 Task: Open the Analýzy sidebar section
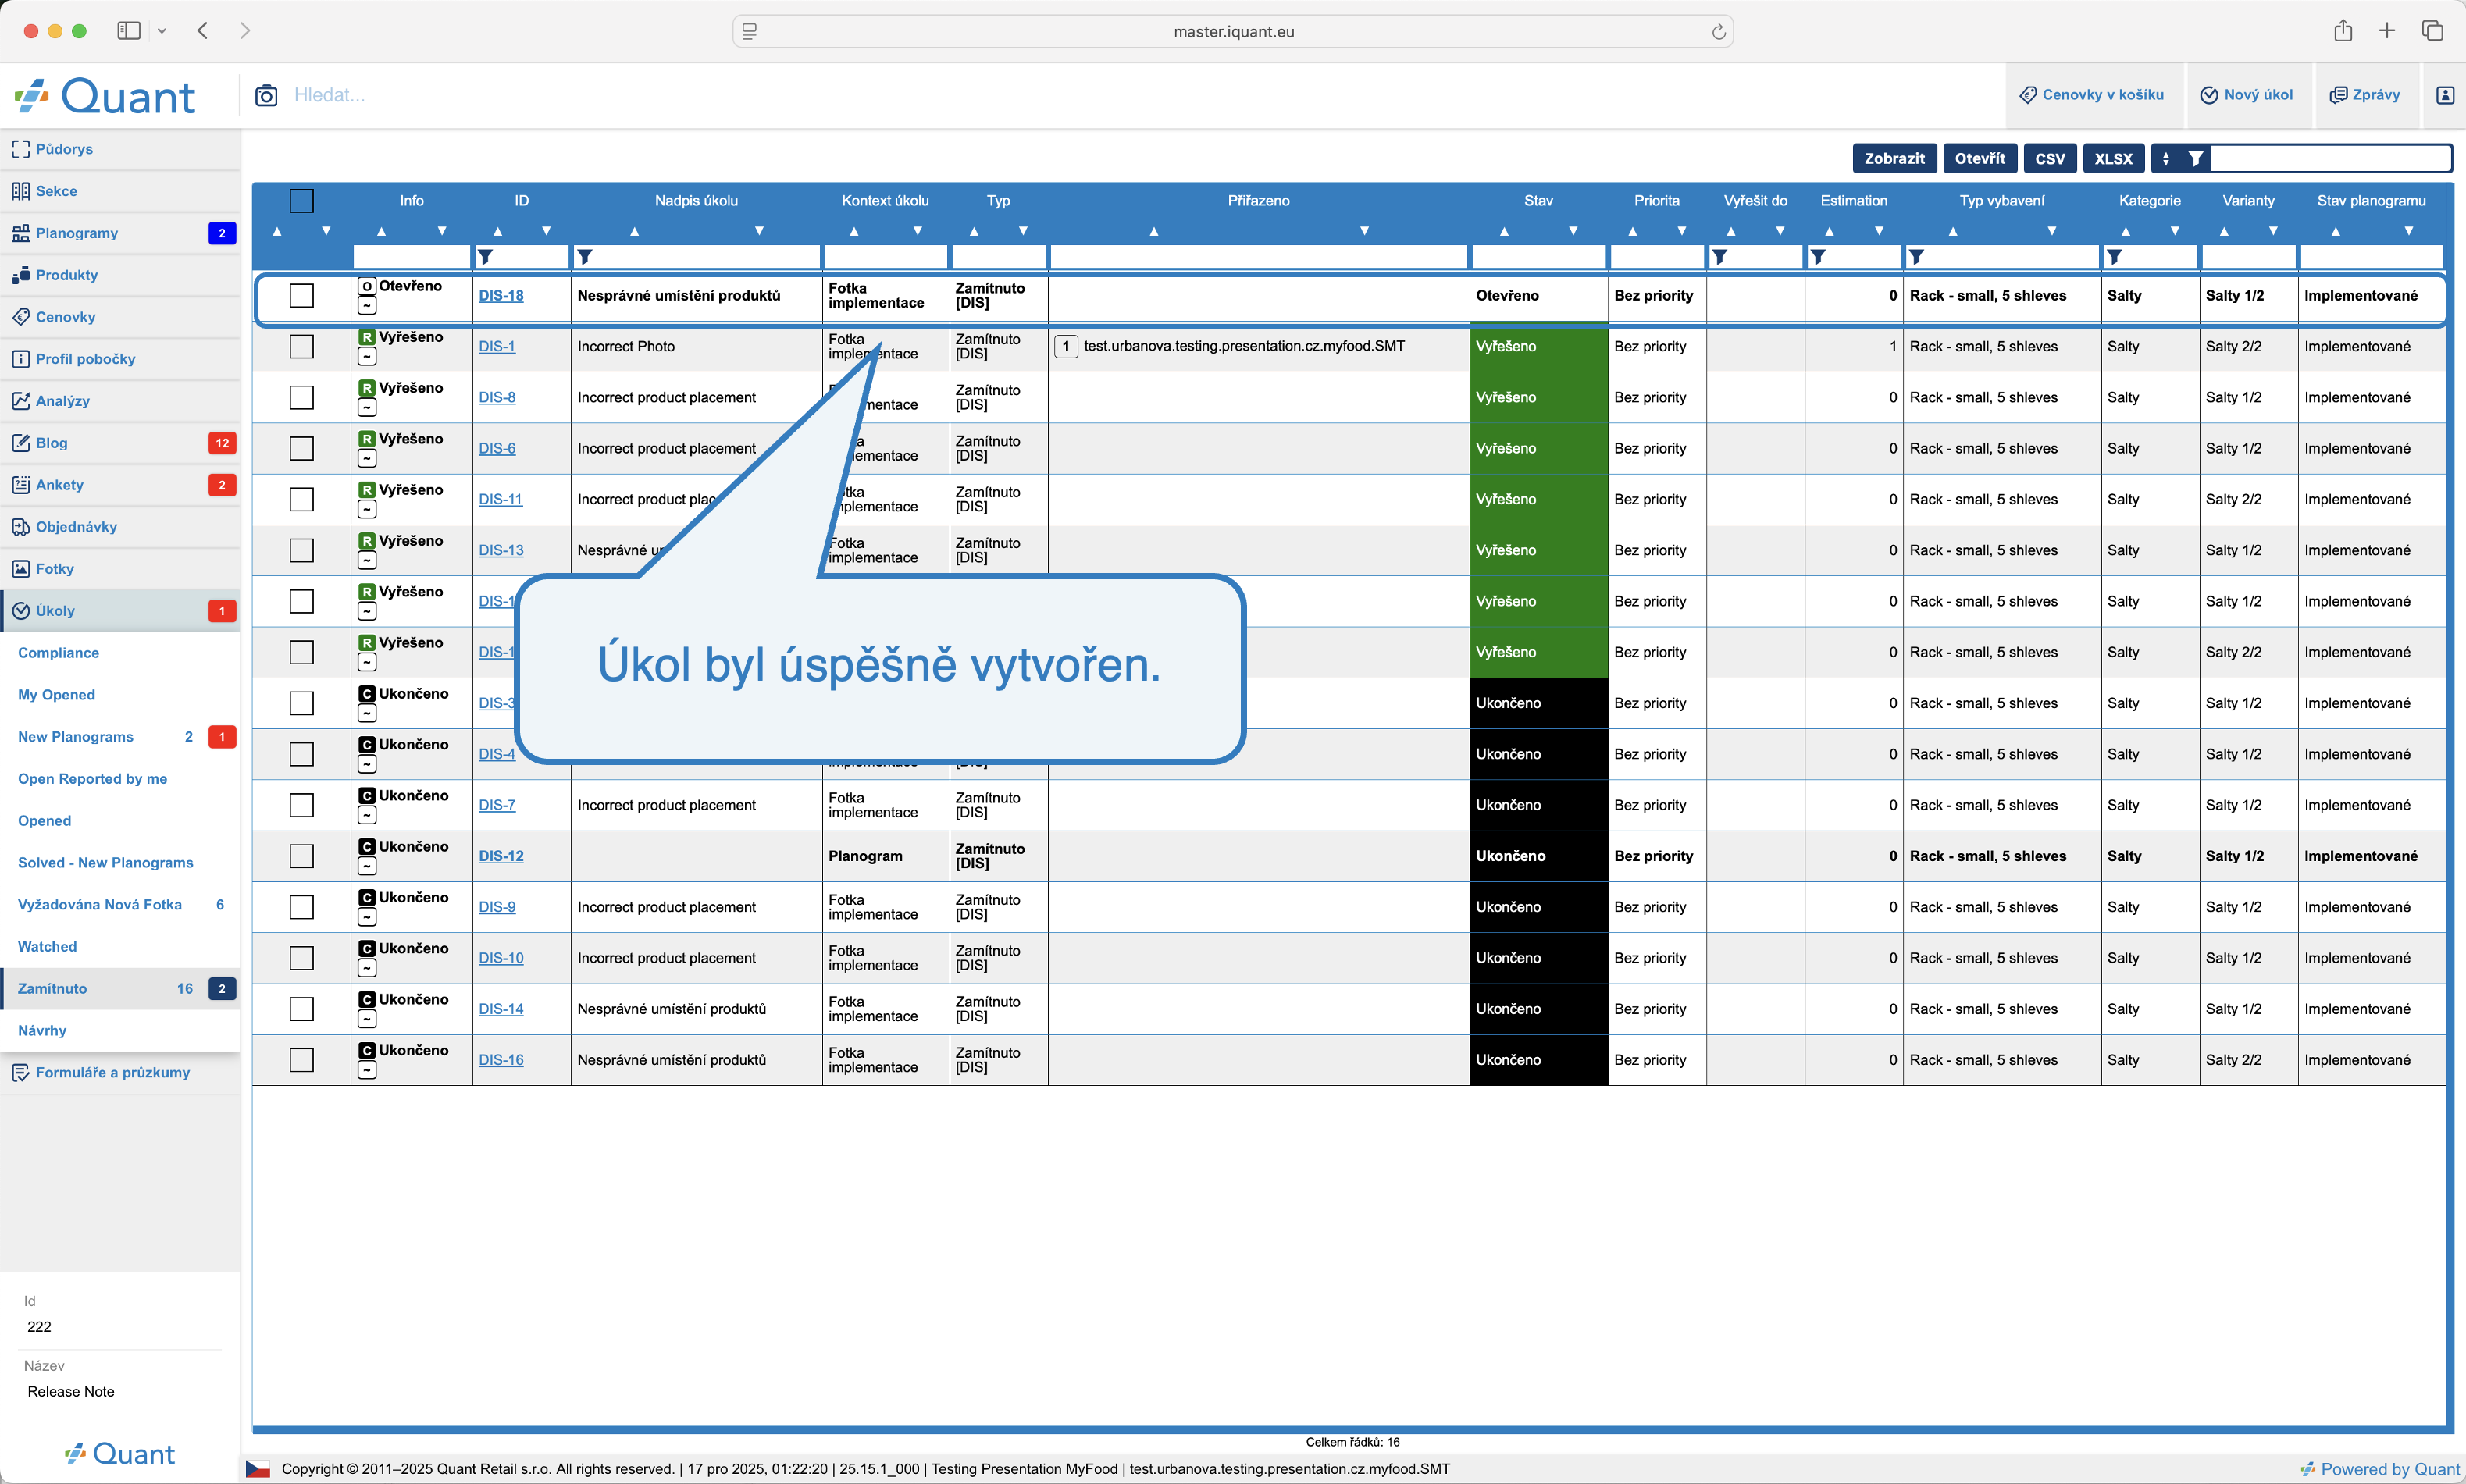pos(120,401)
